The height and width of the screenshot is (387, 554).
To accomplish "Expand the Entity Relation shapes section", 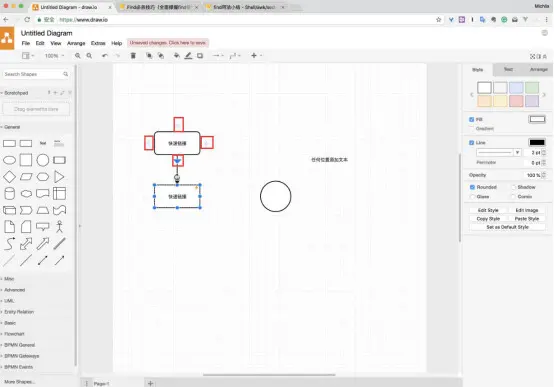I will click(x=19, y=312).
